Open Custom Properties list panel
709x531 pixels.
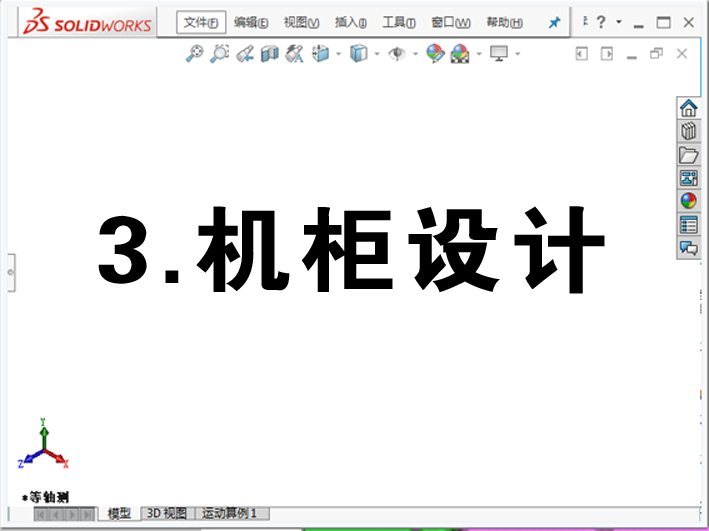tap(688, 224)
